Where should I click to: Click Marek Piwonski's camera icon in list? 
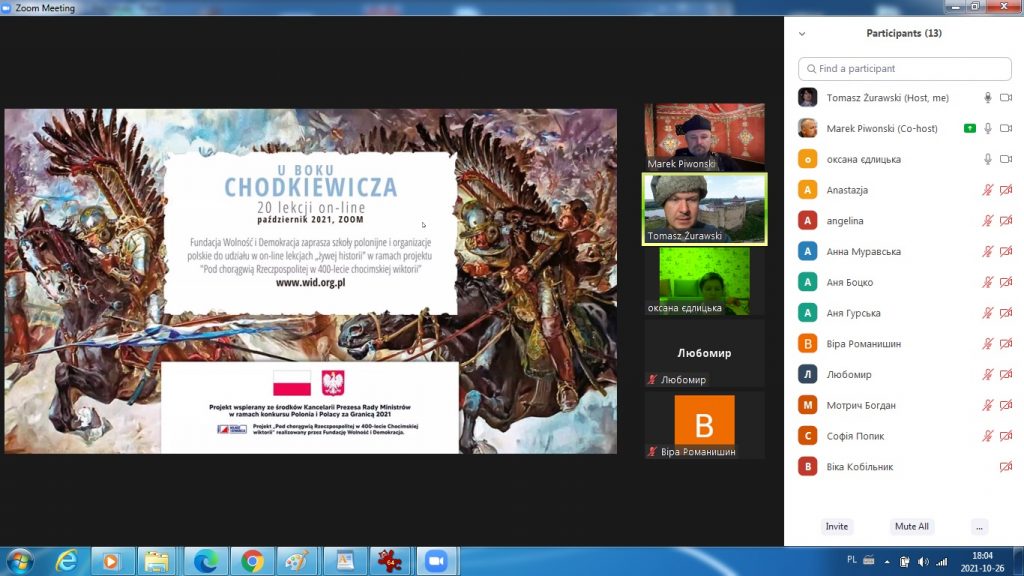point(1006,129)
